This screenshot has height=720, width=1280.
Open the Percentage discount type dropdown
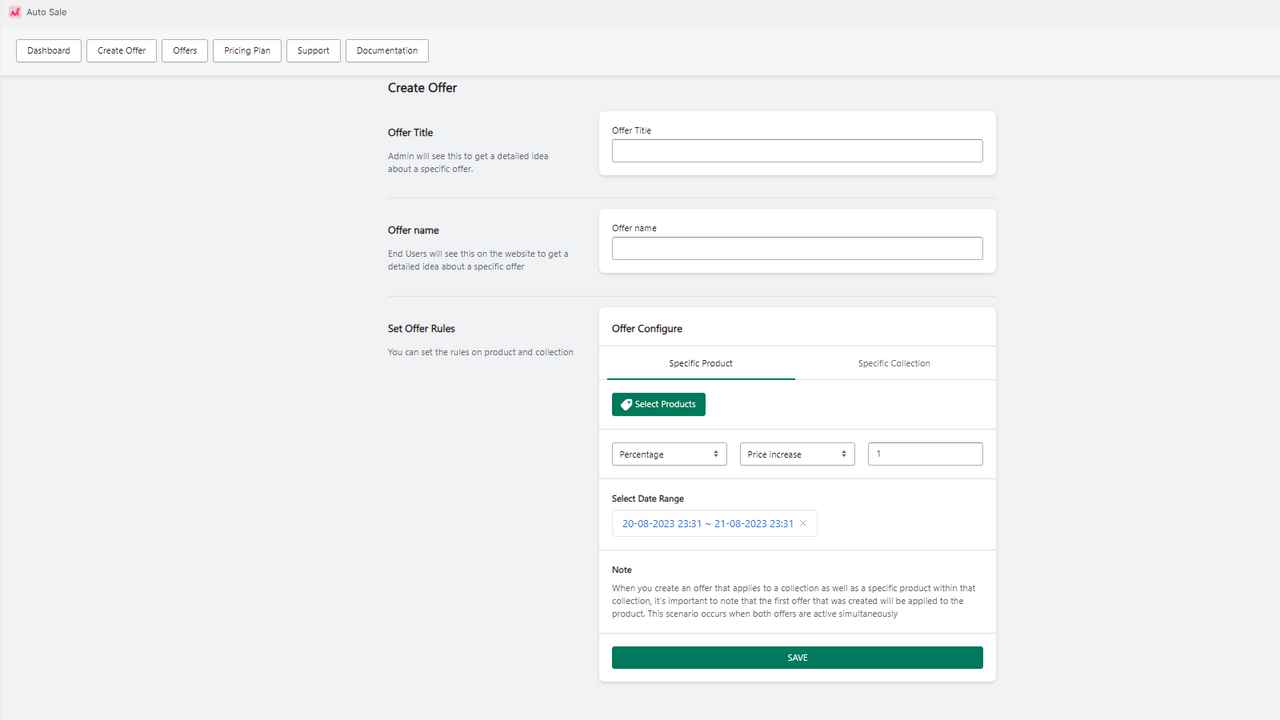click(669, 454)
